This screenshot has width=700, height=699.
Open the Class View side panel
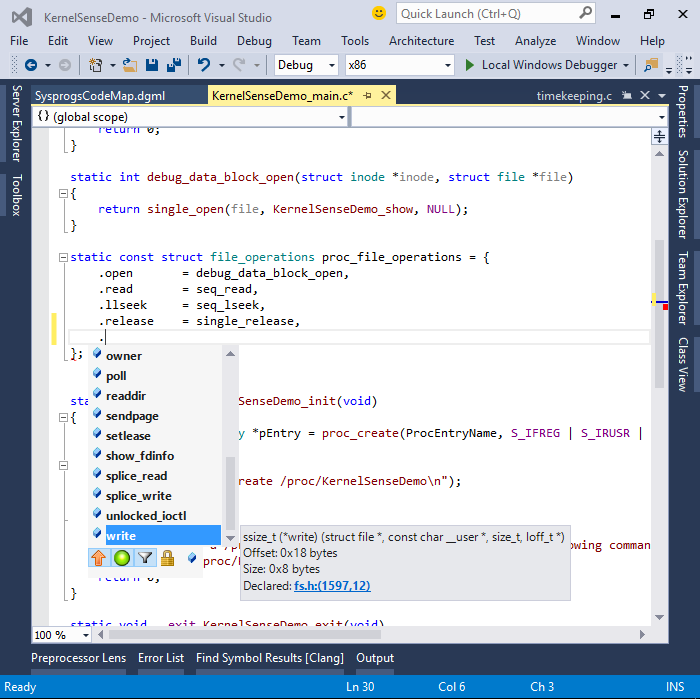683,365
